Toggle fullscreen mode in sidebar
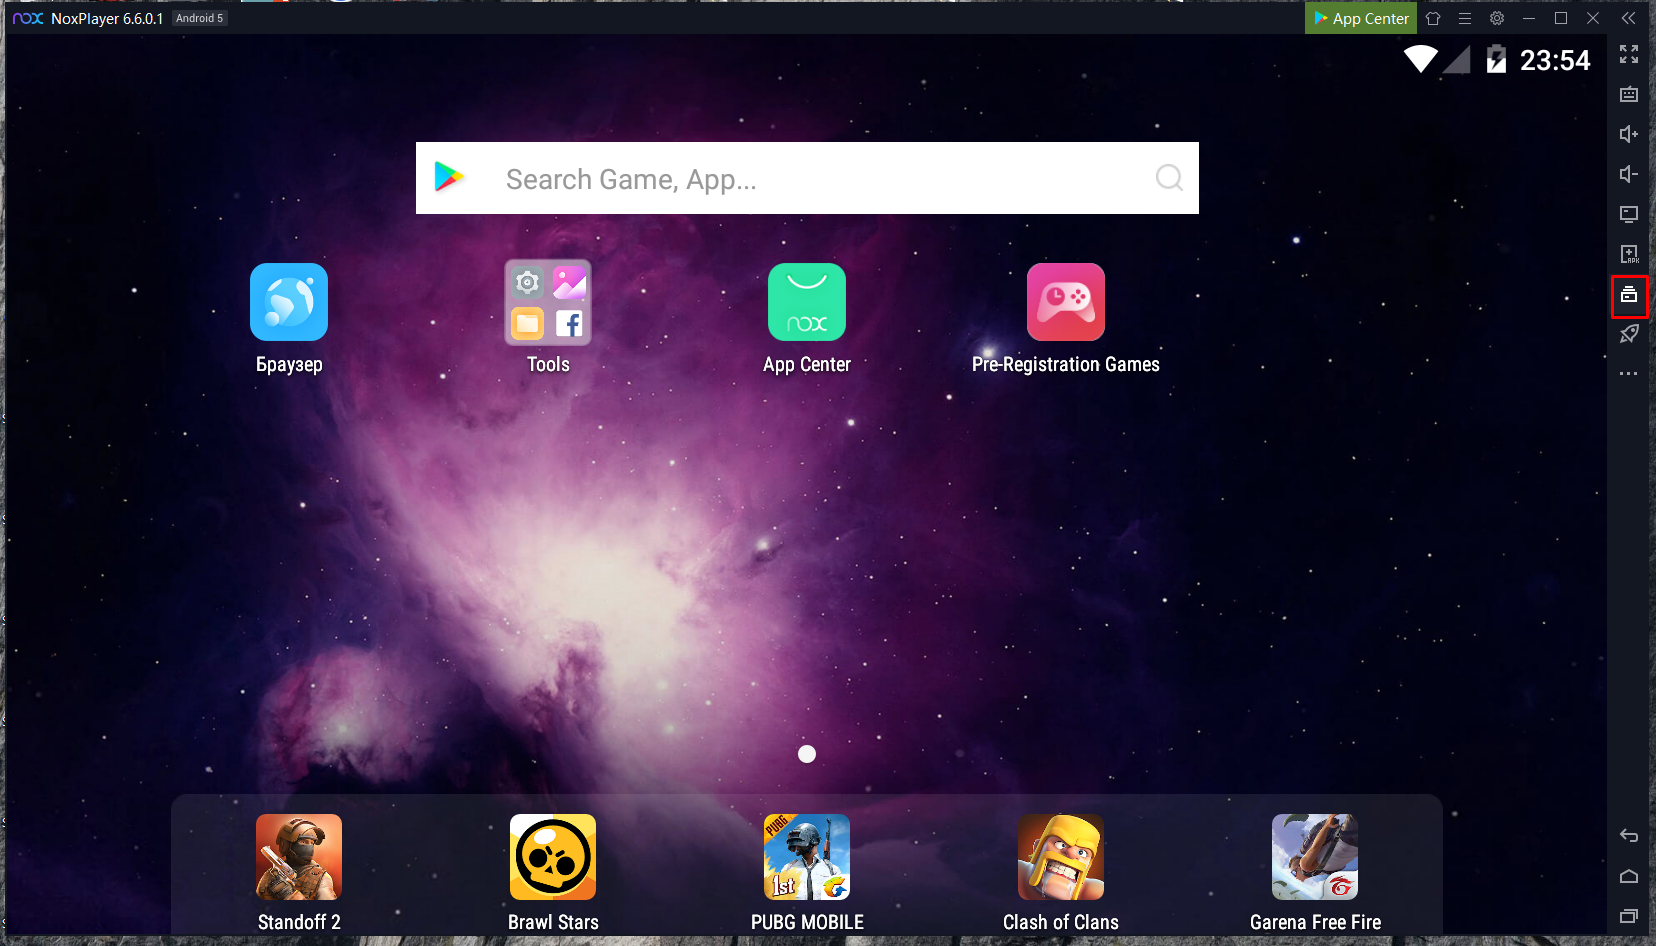Image resolution: width=1656 pixels, height=946 pixels. [1629, 54]
